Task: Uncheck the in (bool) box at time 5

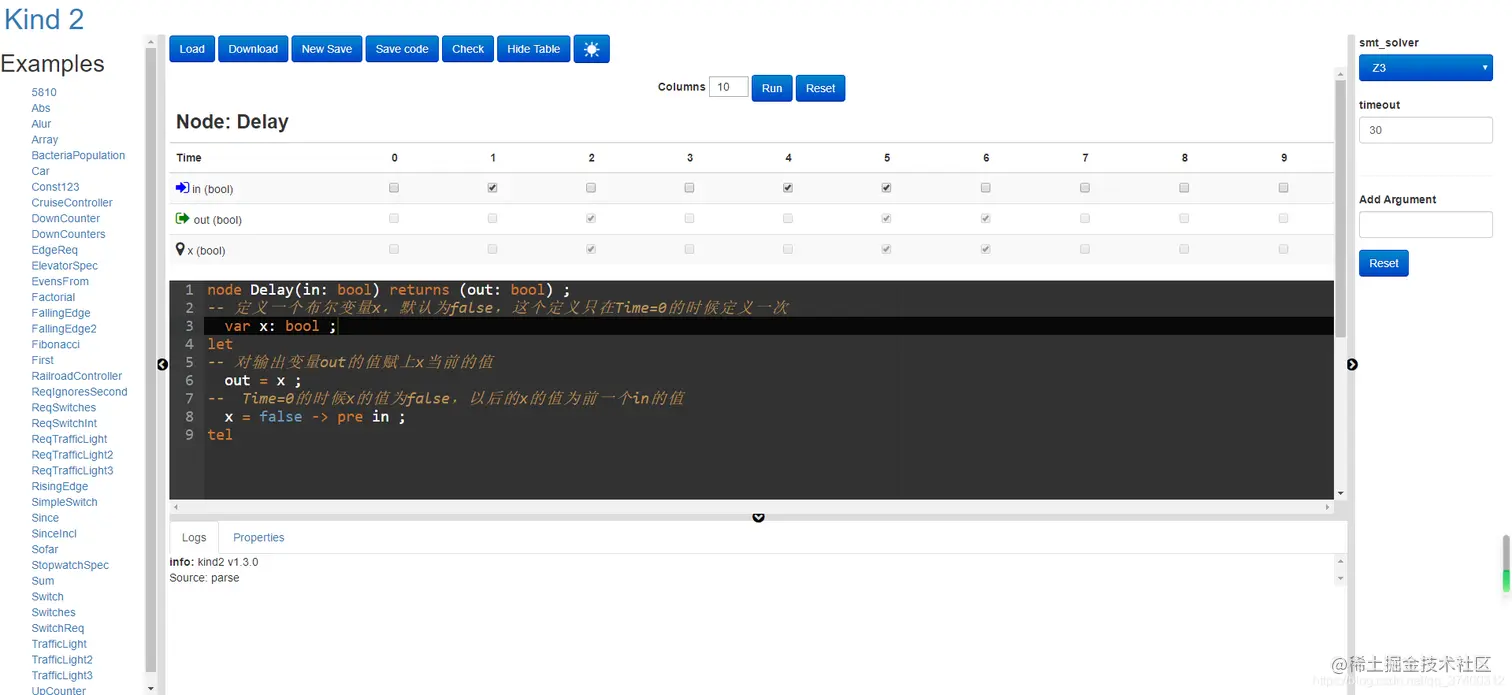Action: tap(886, 188)
